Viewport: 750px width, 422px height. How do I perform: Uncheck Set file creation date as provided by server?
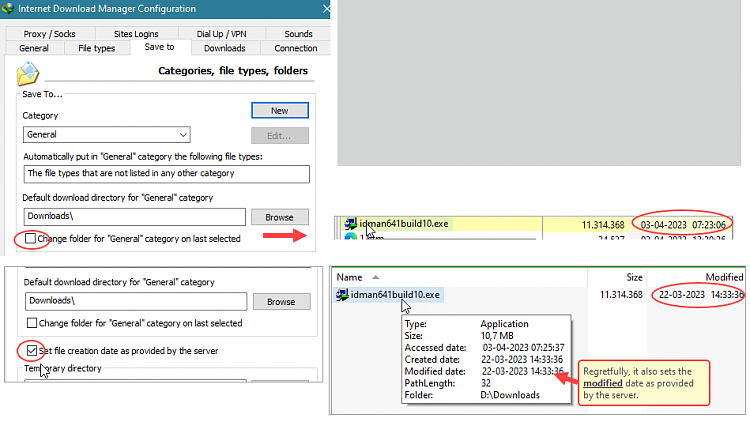[32, 351]
